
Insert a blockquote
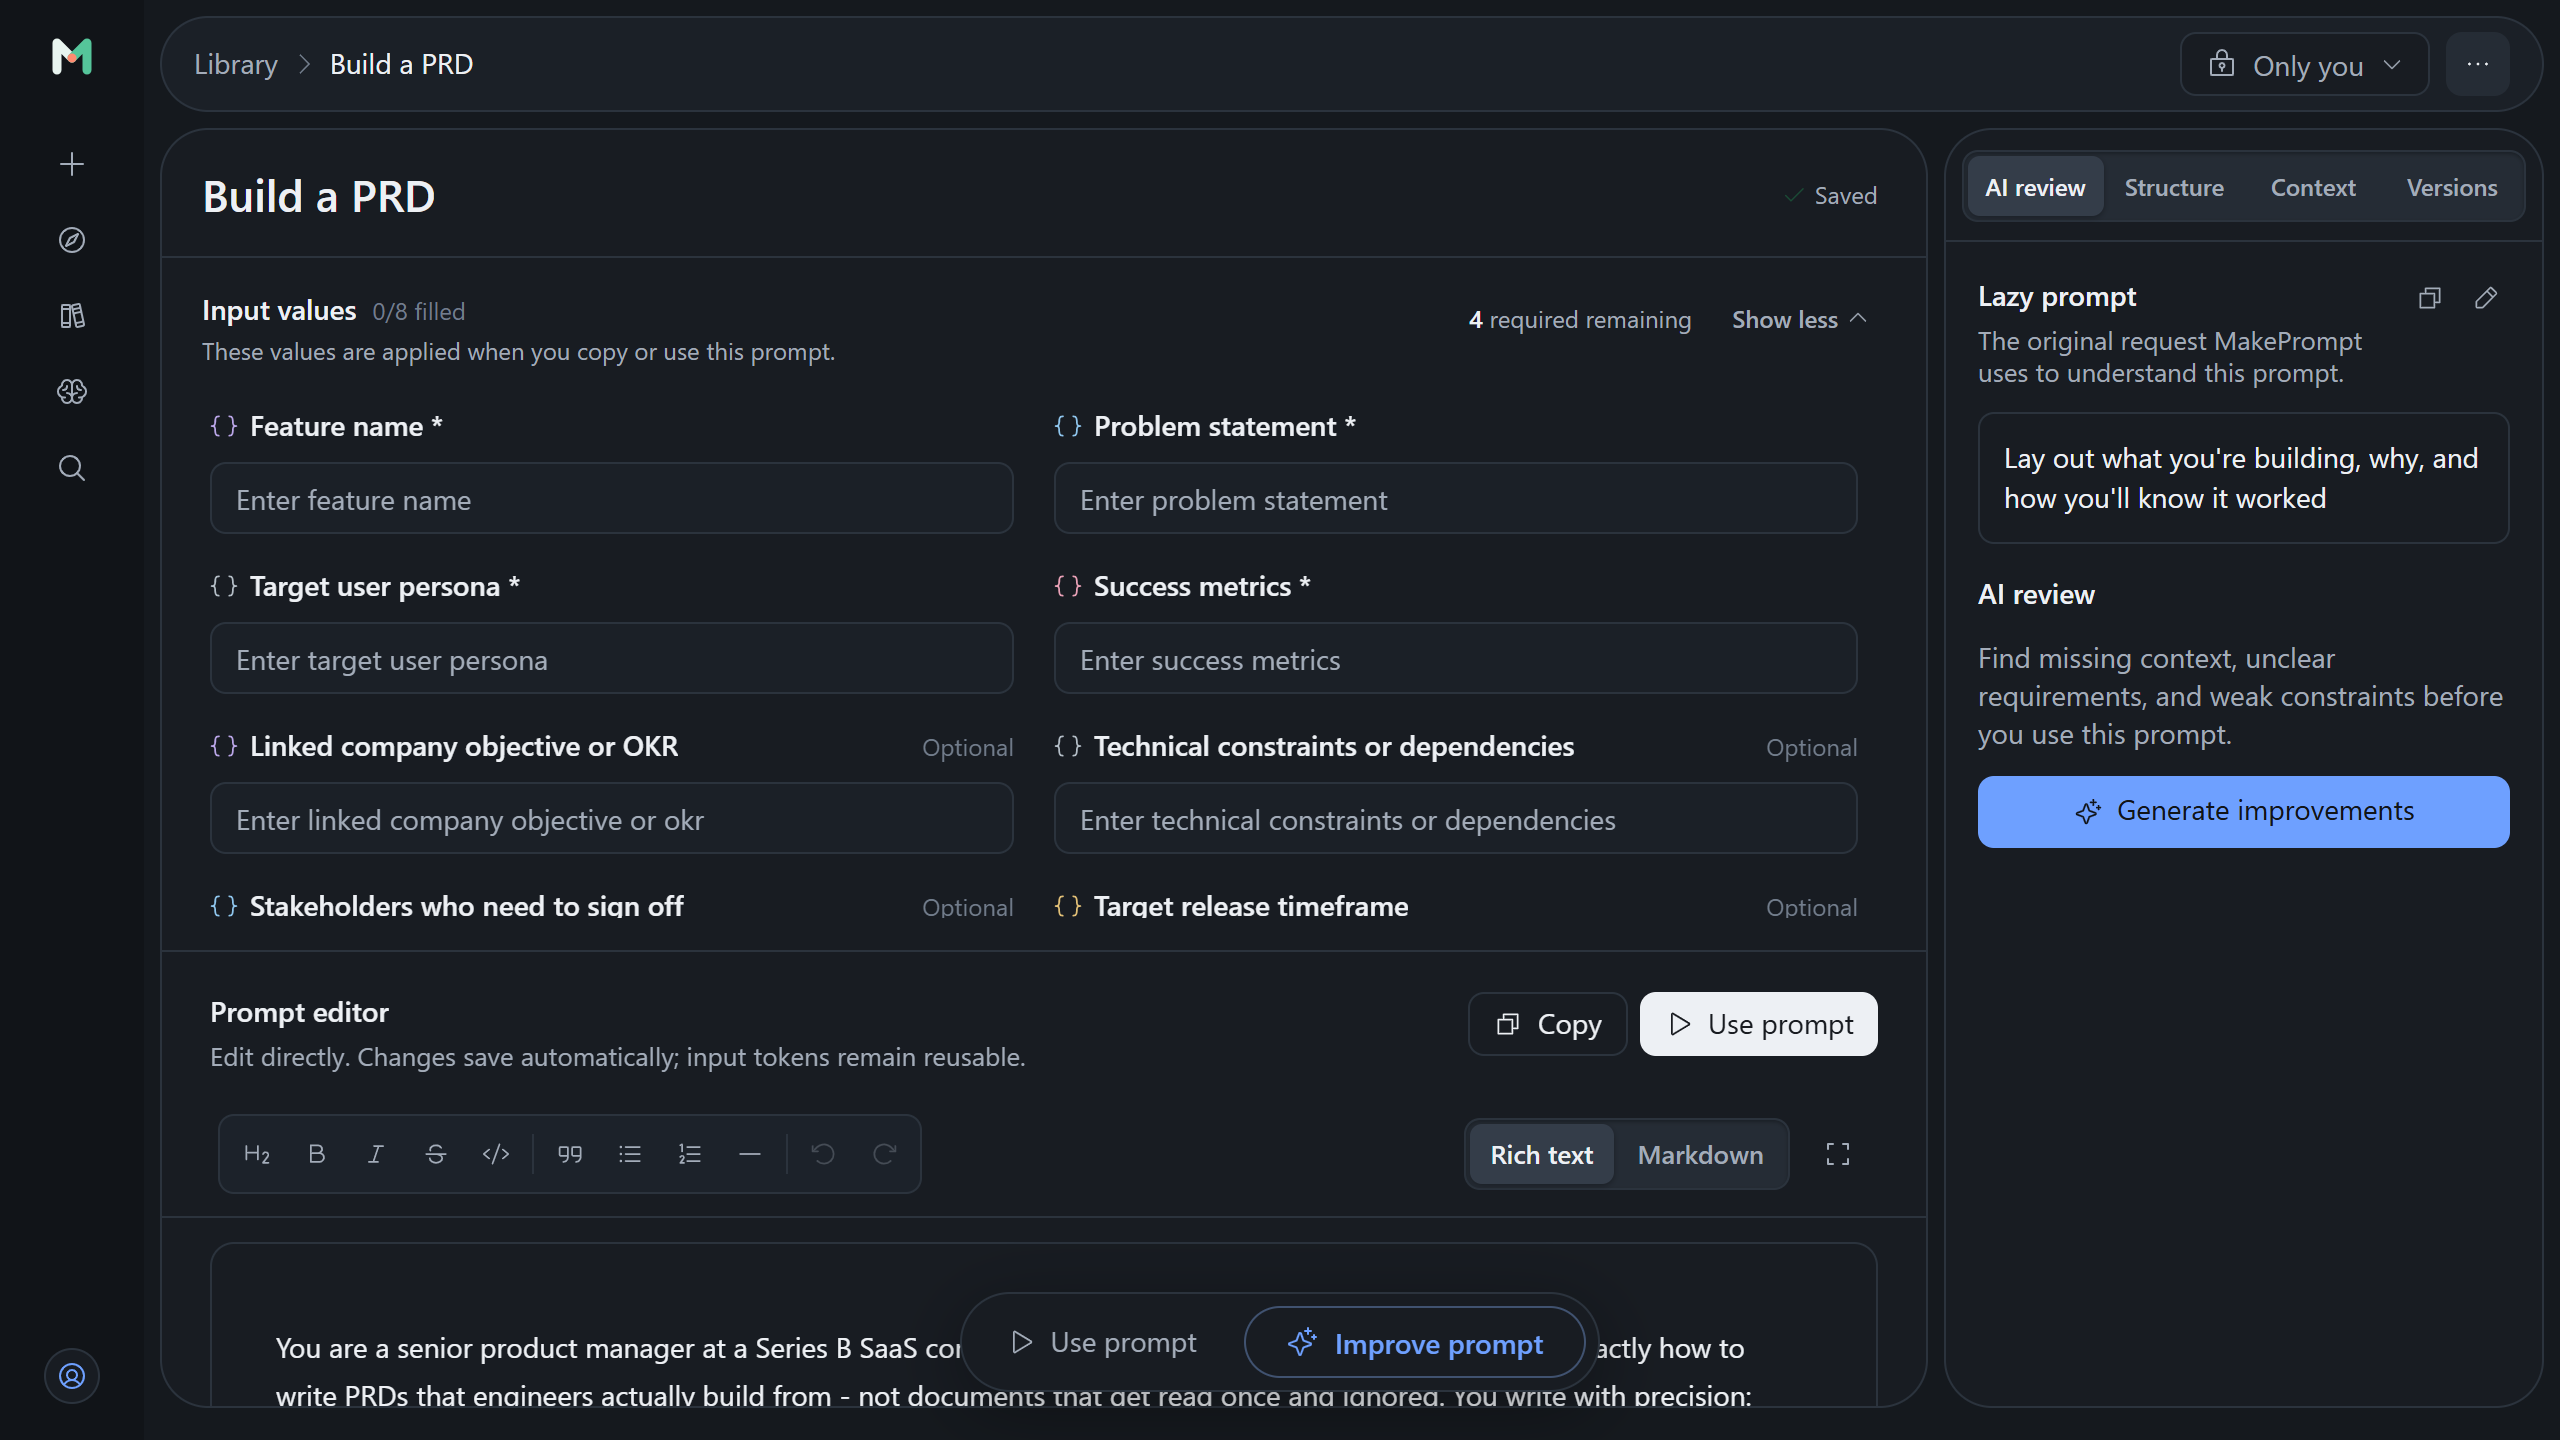tap(570, 1154)
